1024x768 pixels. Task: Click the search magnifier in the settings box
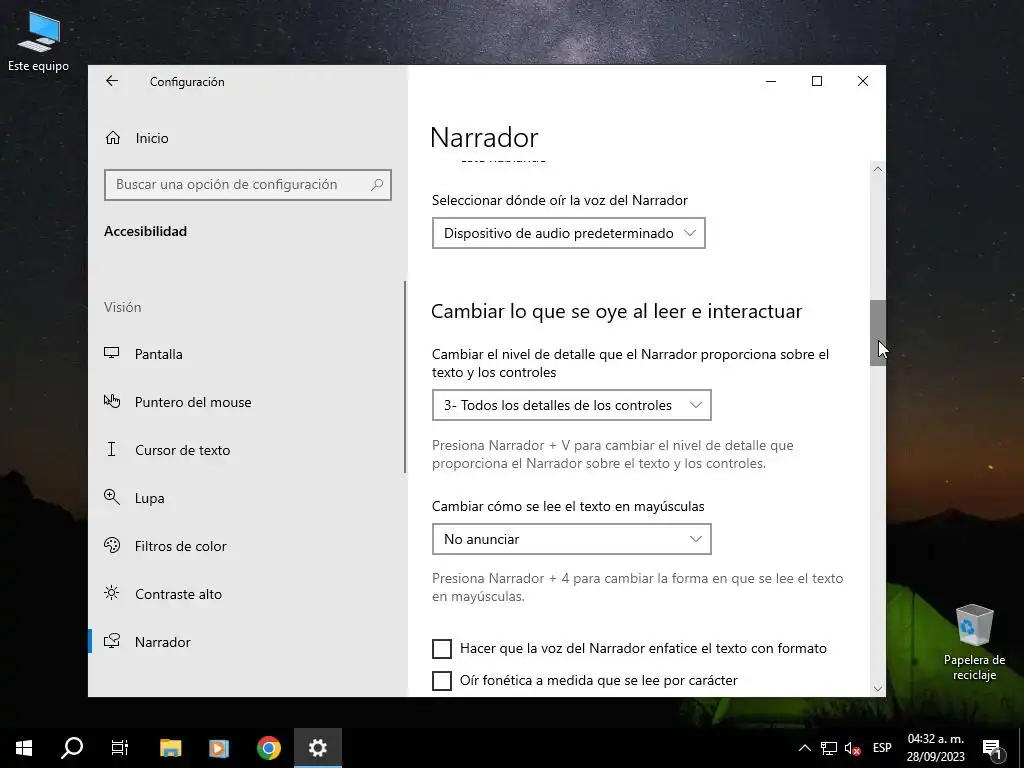click(x=377, y=185)
